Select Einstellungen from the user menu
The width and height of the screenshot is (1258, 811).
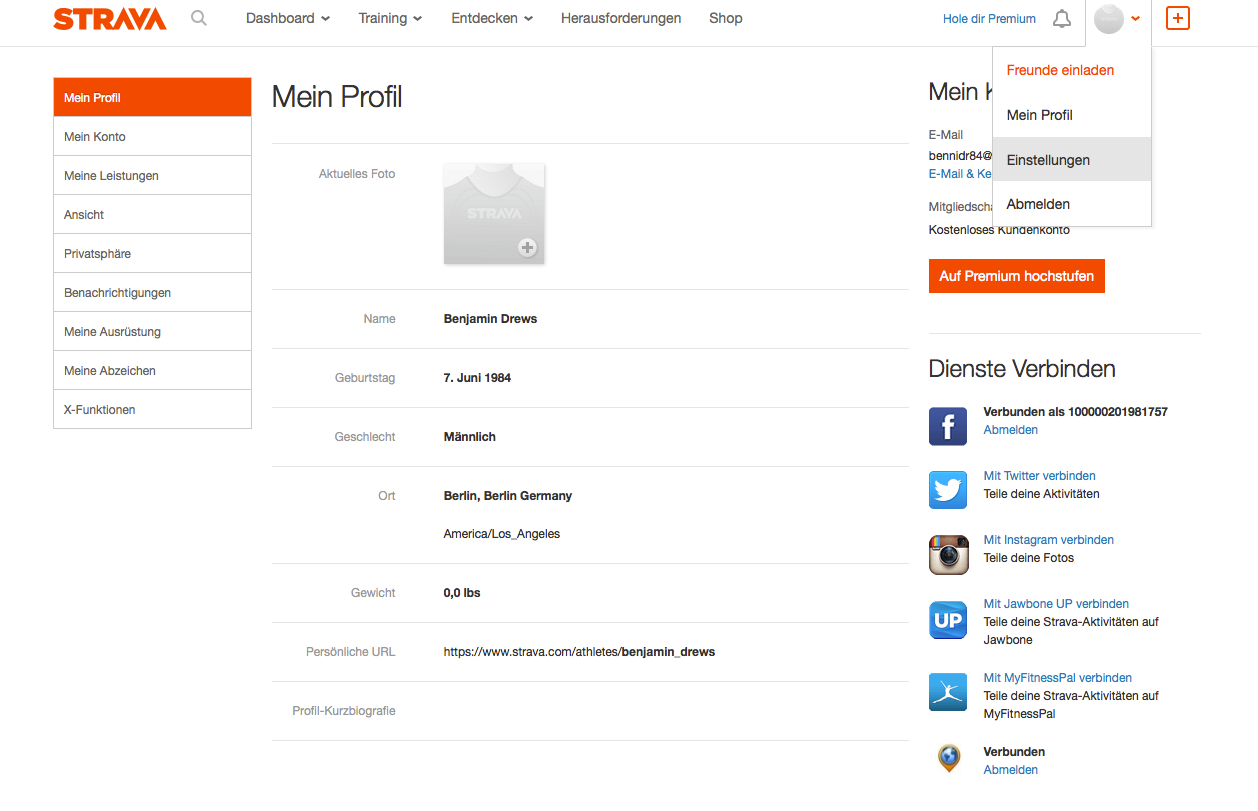tap(1048, 160)
